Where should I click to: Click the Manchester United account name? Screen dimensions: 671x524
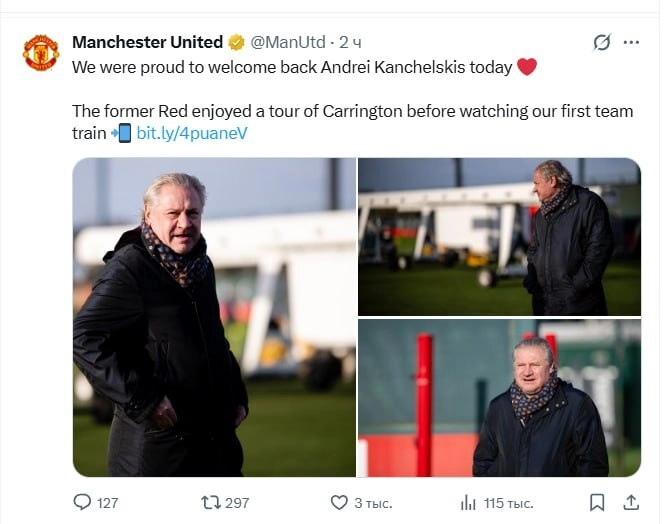tap(147, 42)
